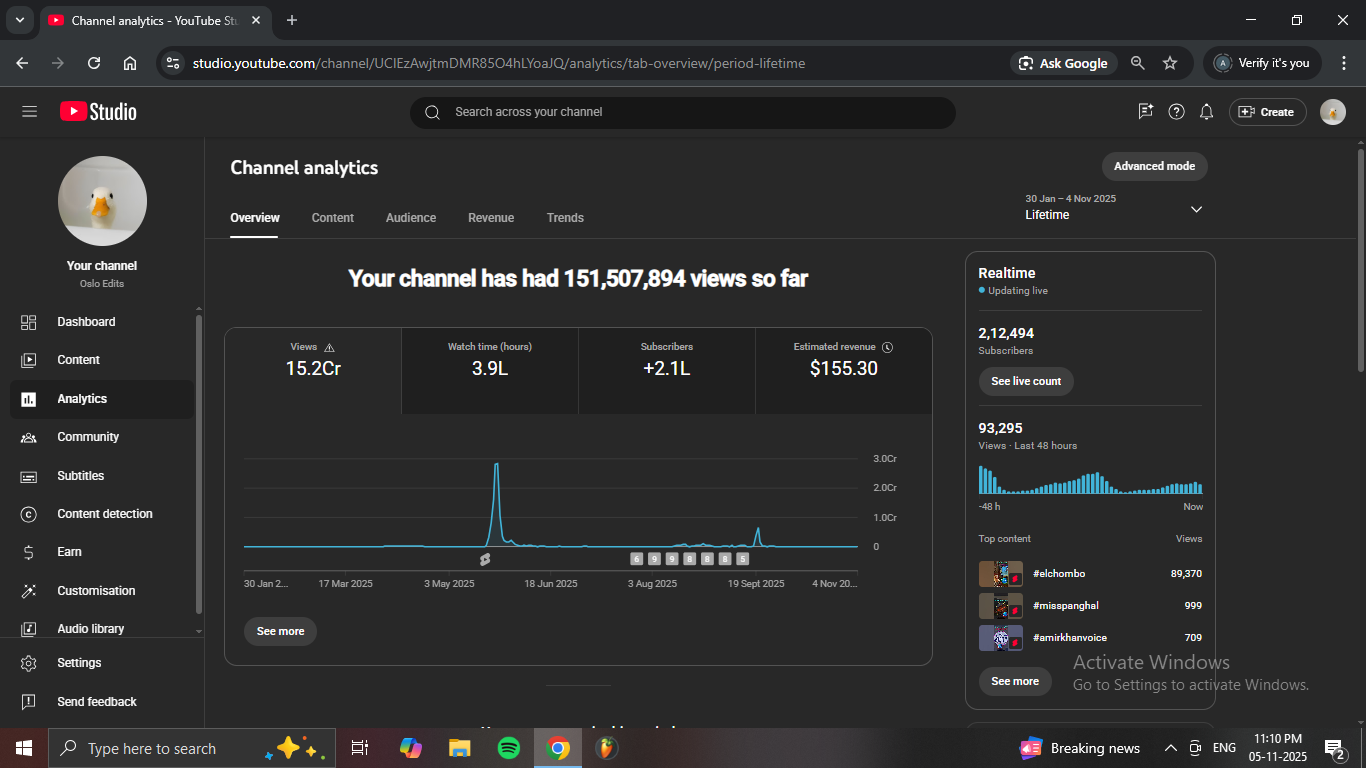Screen dimensions: 1366x768
Task: Open Audio library from sidebar
Action: [90, 629]
